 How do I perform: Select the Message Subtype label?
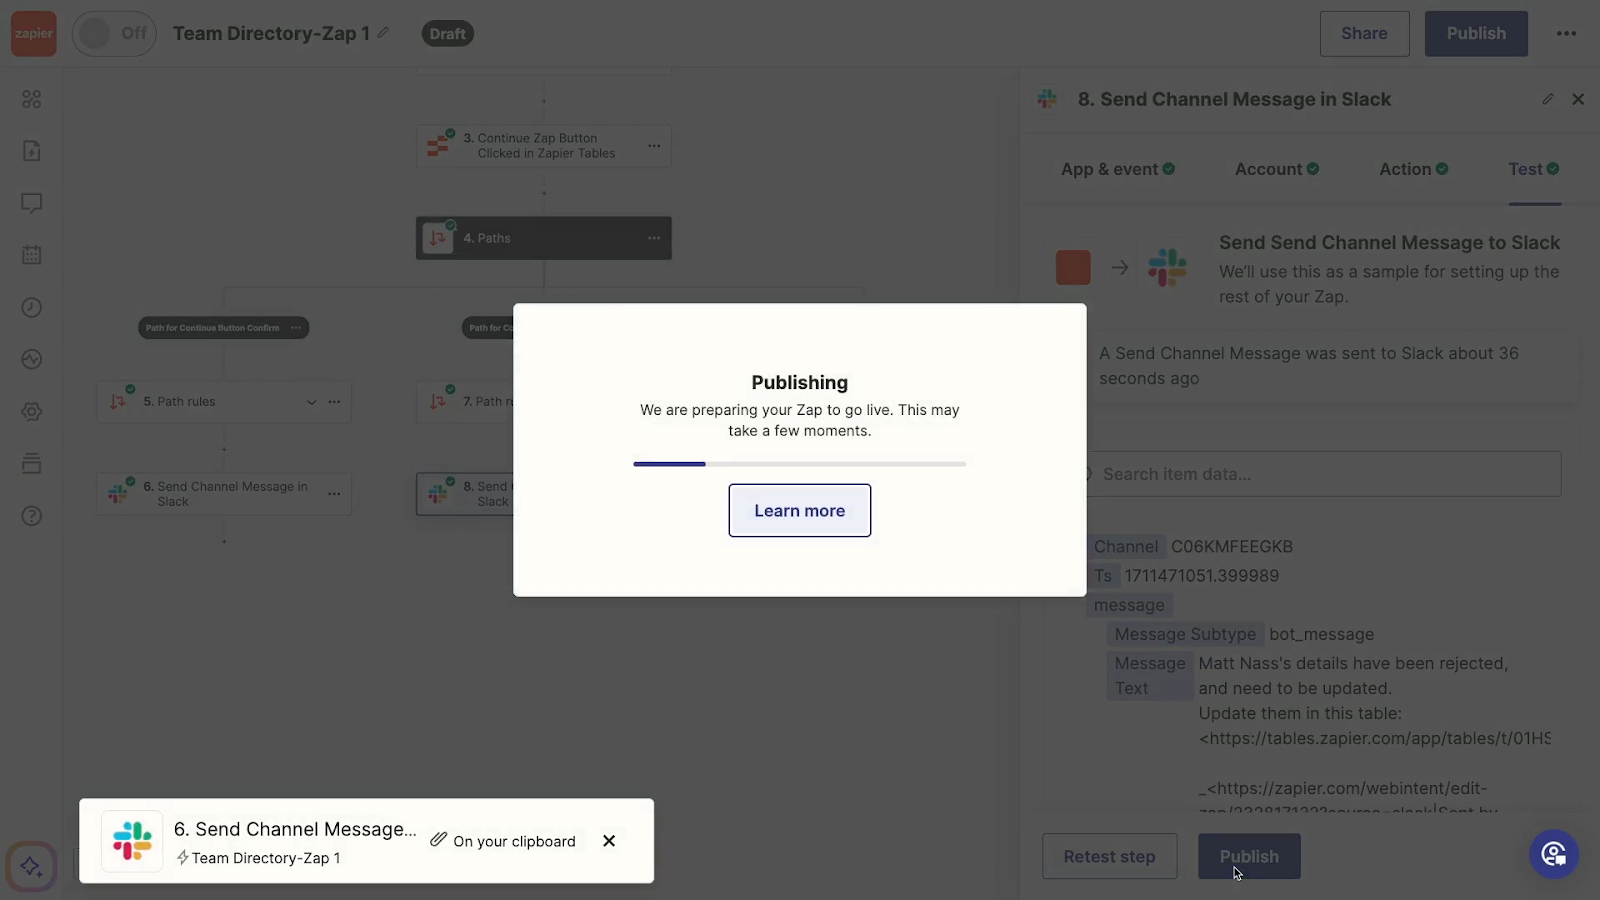click(1185, 634)
